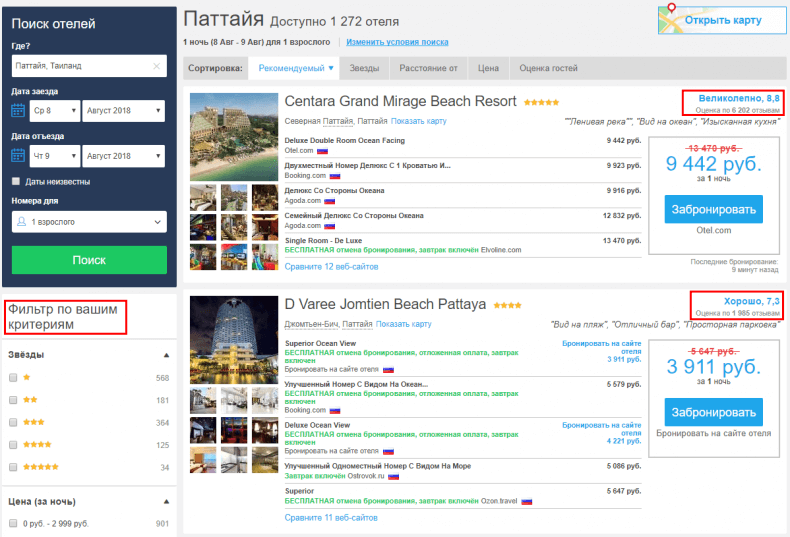Screen dimensions: 790x537
Task: Book Centara Grand Mirage with Забронировать
Action: [713, 209]
